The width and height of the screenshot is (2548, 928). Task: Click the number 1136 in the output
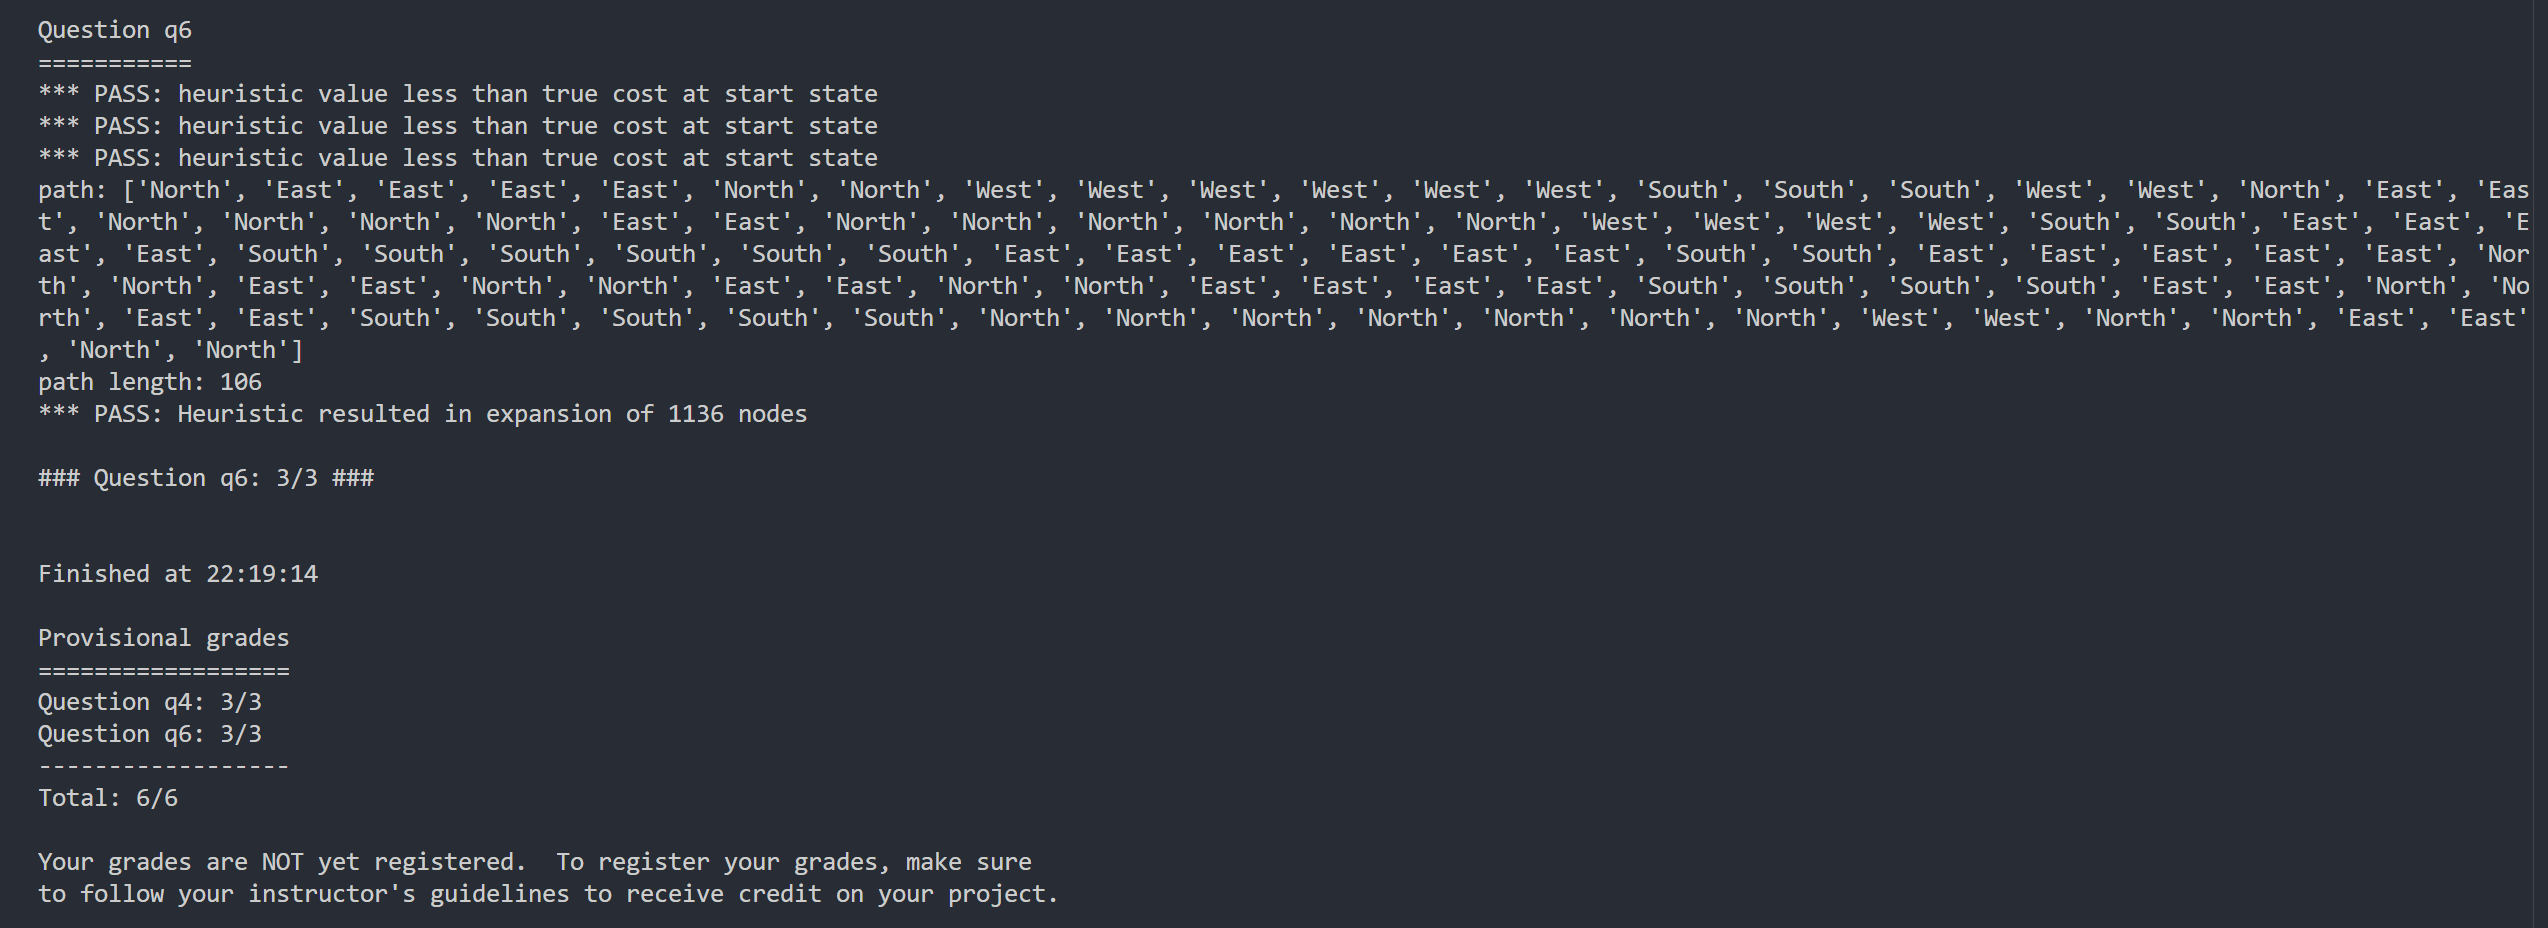click(696, 414)
